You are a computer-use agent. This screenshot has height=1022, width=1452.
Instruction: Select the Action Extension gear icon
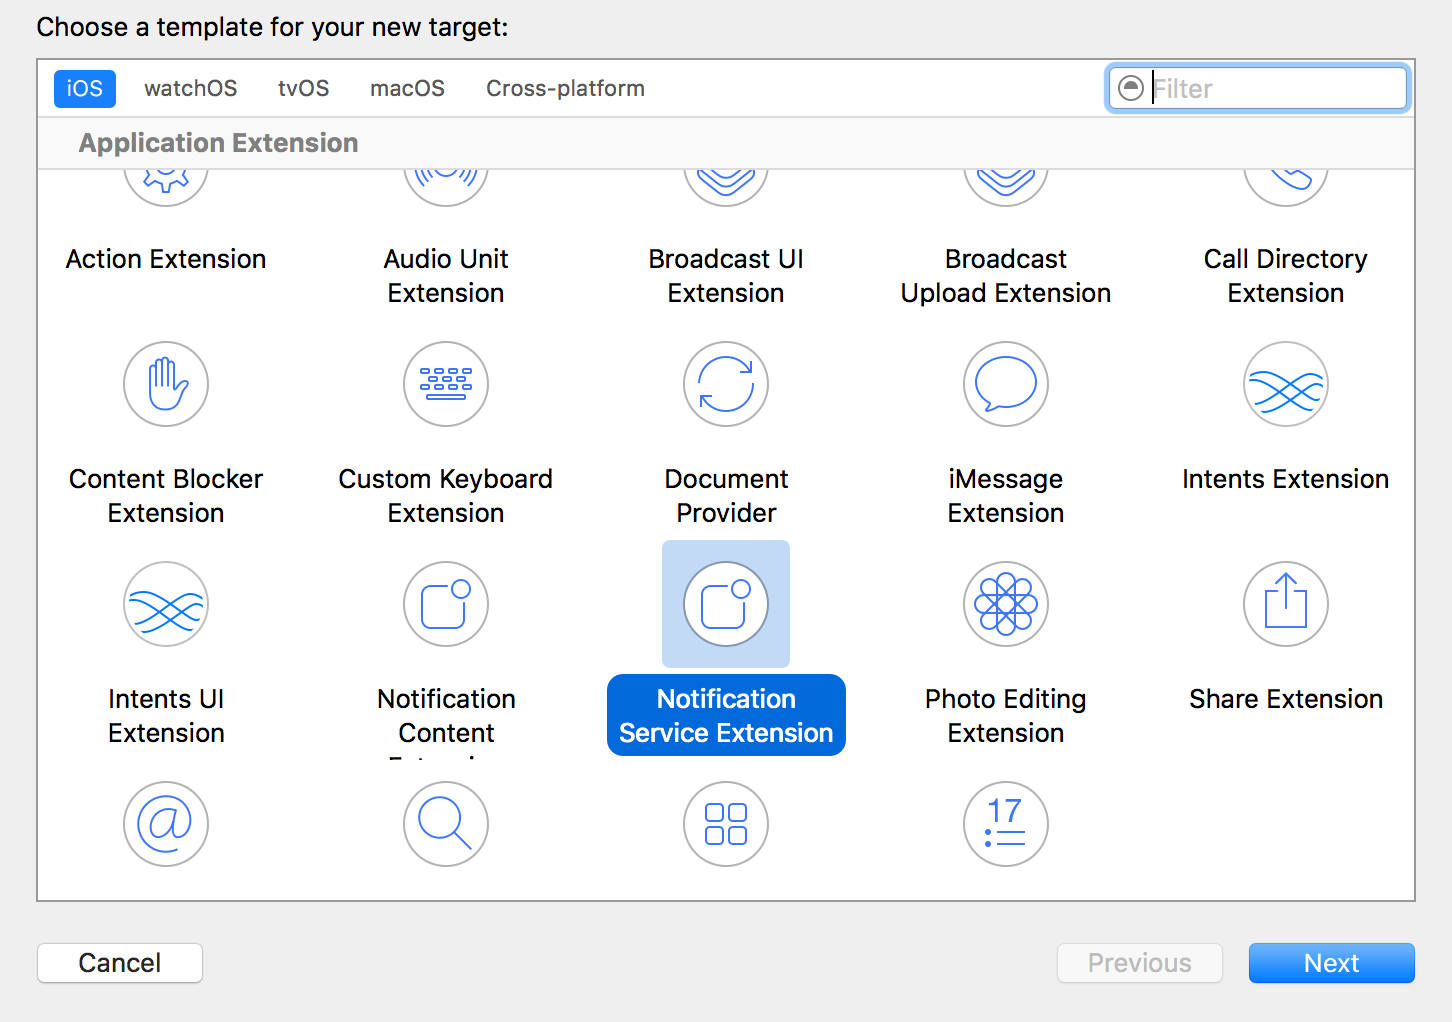[166, 188]
